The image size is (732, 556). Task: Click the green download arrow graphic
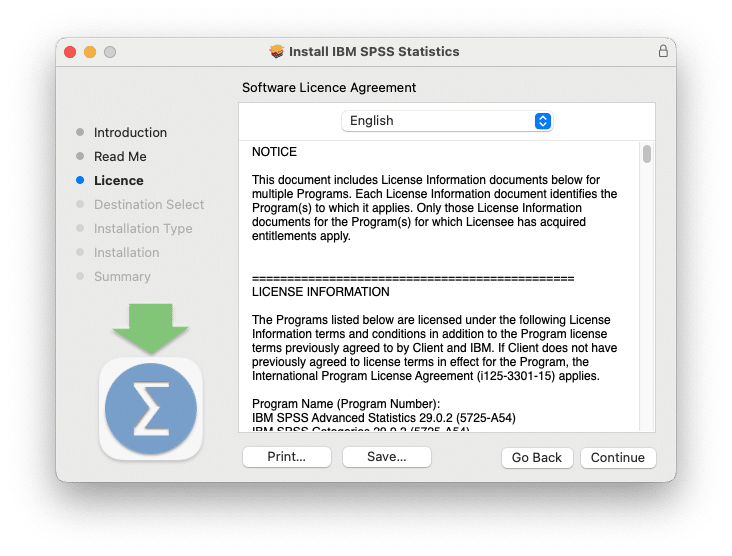[150, 328]
